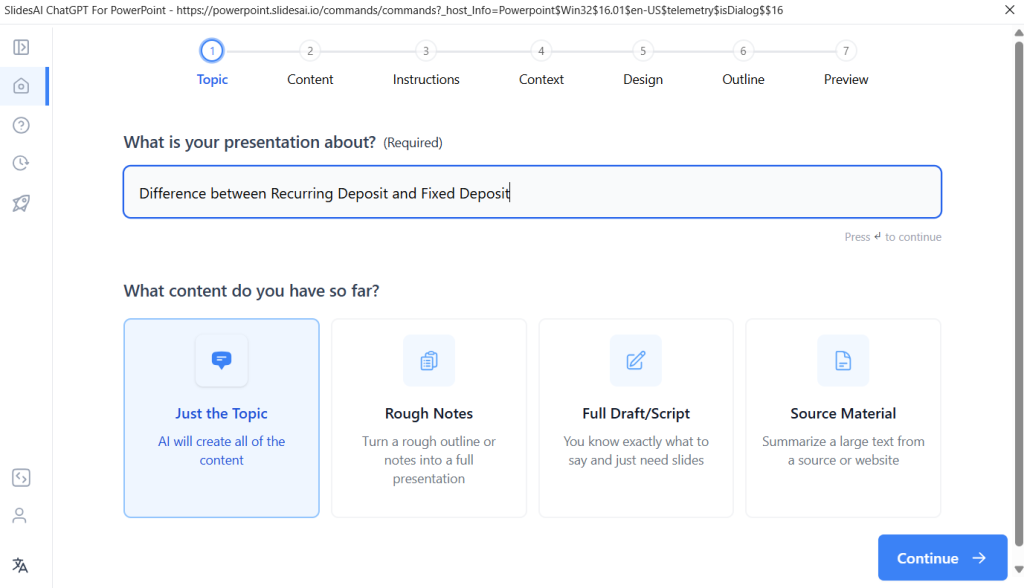Image resolution: width=1024 pixels, height=588 pixels.
Task: Select the Full Draft/Script card
Action: (x=636, y=418)
